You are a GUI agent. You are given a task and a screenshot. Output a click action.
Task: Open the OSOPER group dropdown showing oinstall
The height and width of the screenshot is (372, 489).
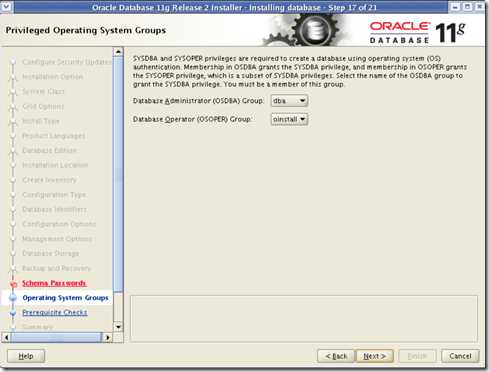[289, 119]
